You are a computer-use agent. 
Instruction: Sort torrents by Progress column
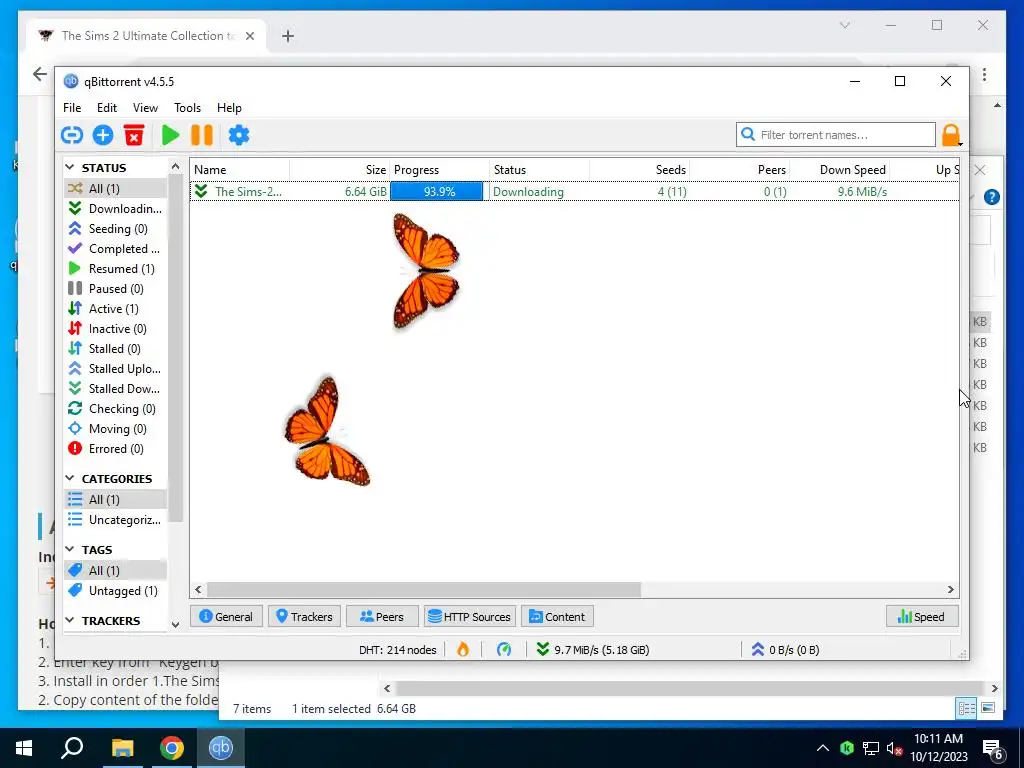[440, 170]
